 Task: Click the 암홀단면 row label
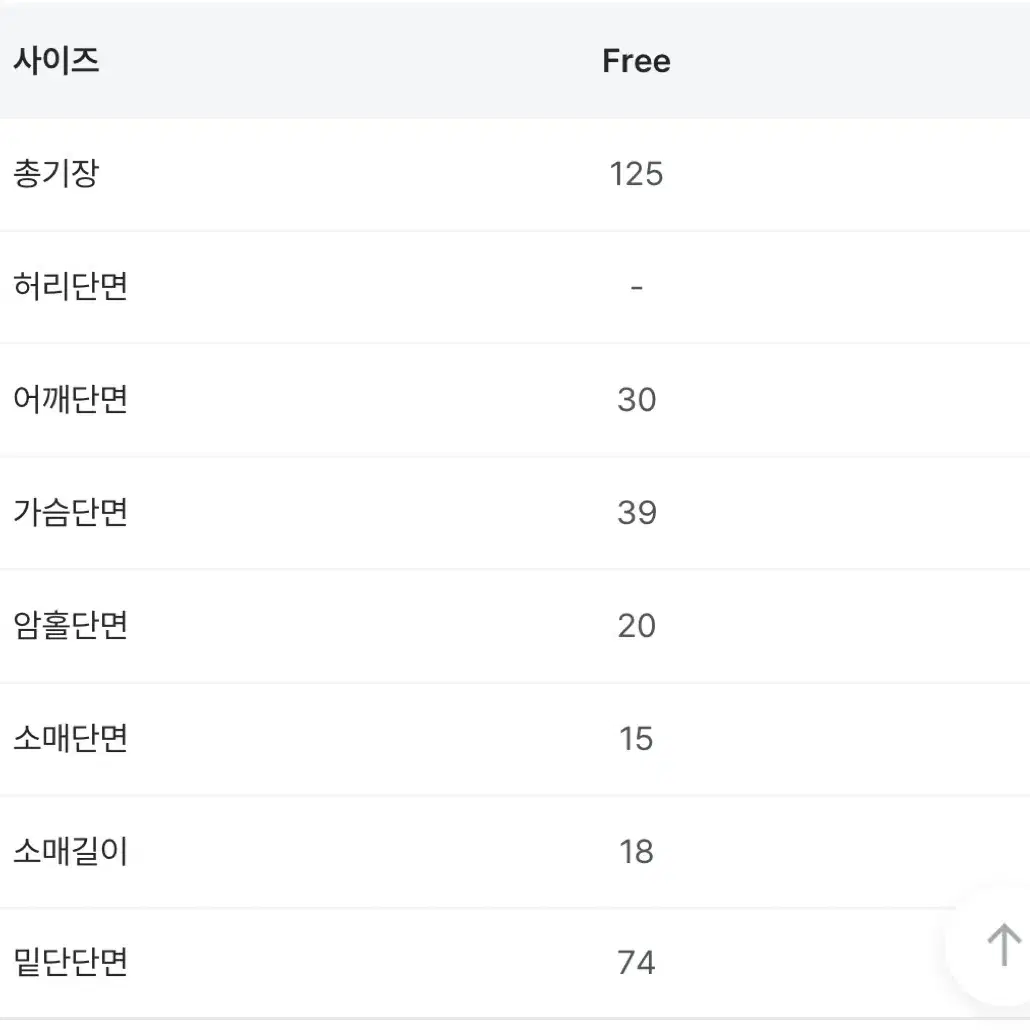click(71, 625)
